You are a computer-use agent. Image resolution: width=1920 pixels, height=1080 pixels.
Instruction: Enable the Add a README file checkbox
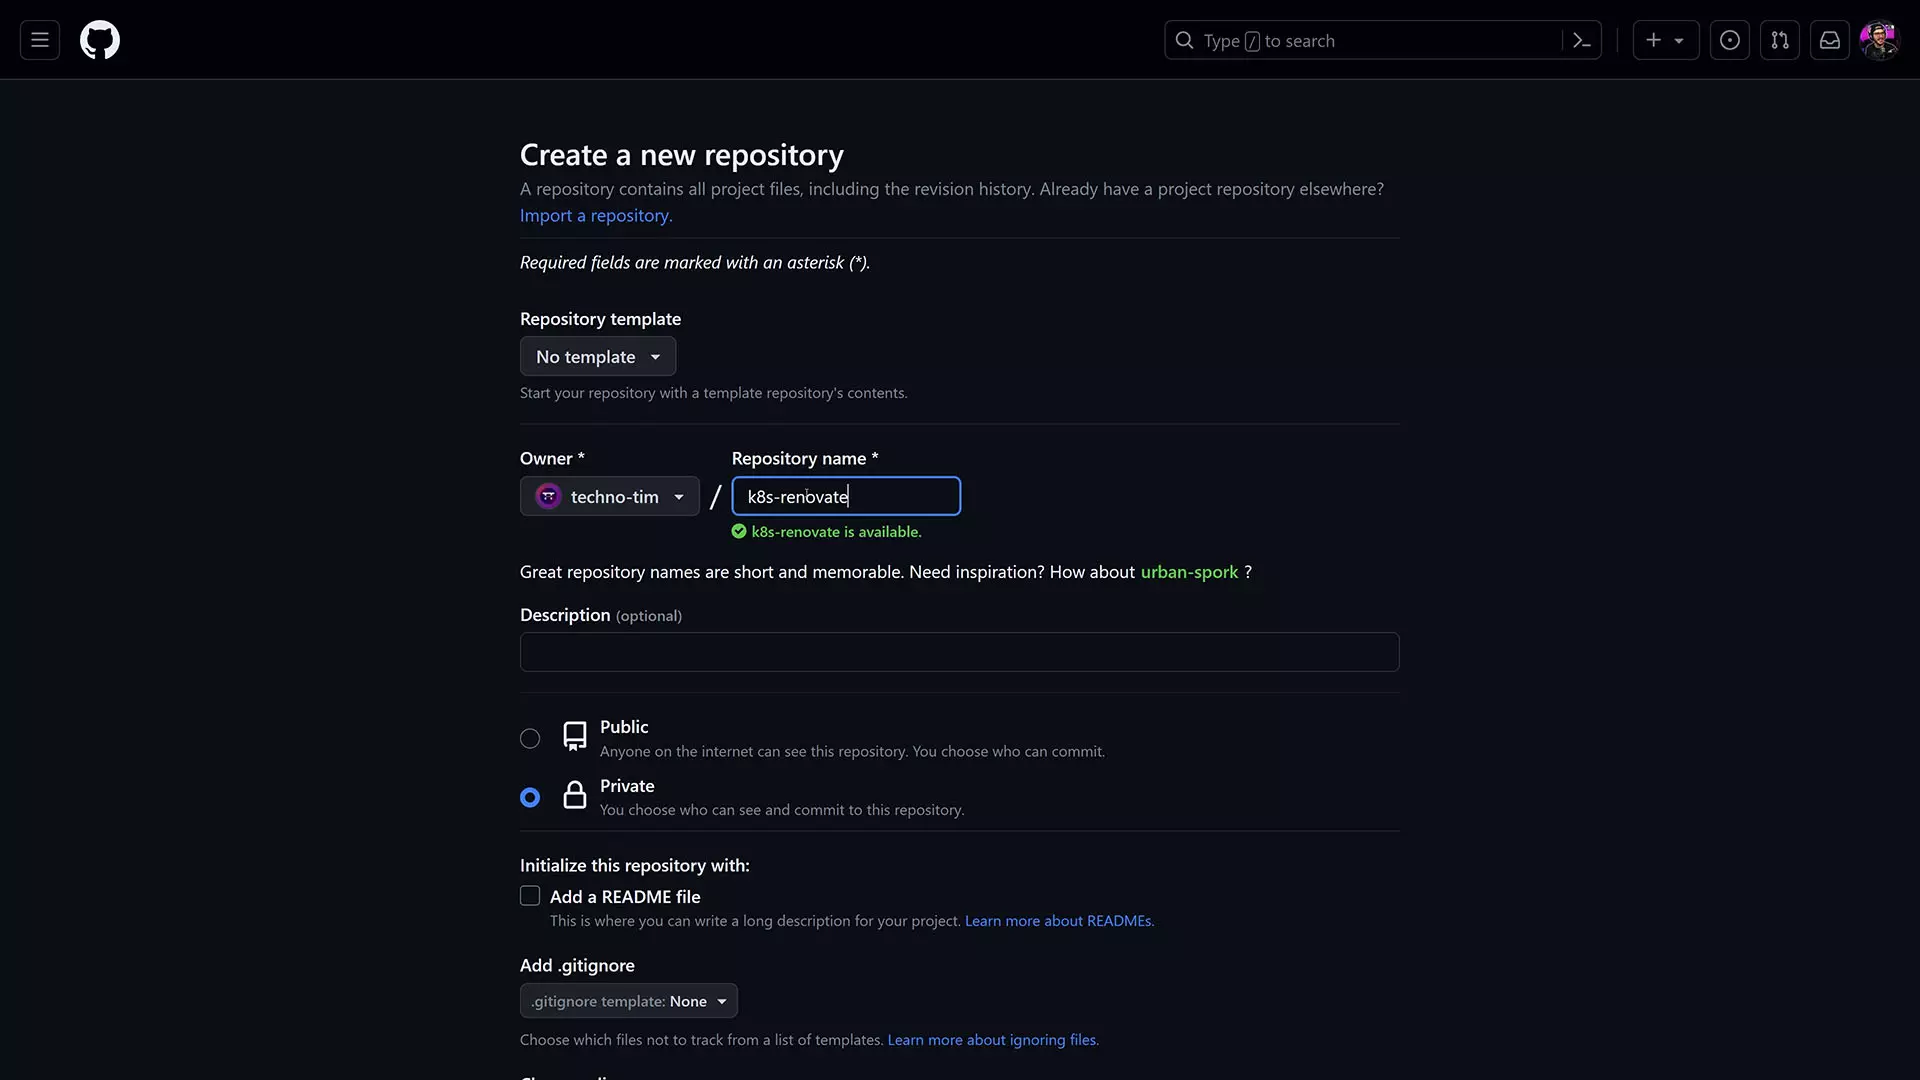coord(530,896)
